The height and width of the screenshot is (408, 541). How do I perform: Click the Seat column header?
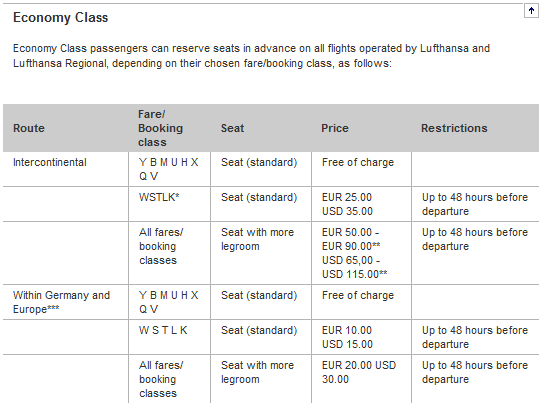coord(233,128)
